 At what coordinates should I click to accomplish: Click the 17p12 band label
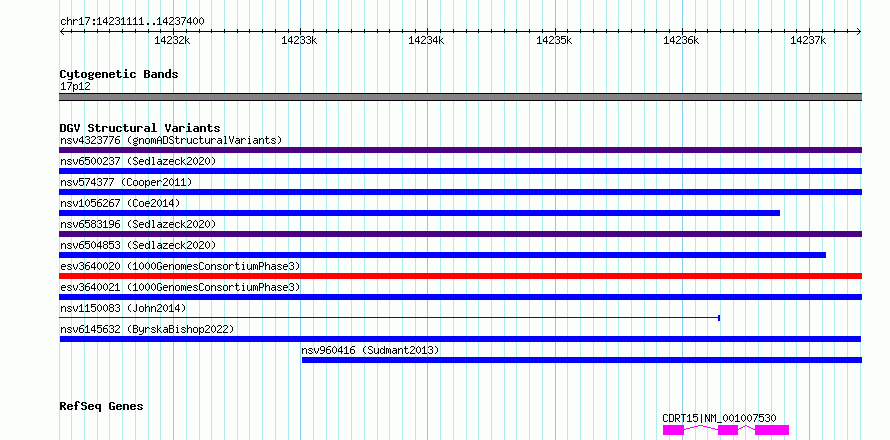tap(75, 87)
